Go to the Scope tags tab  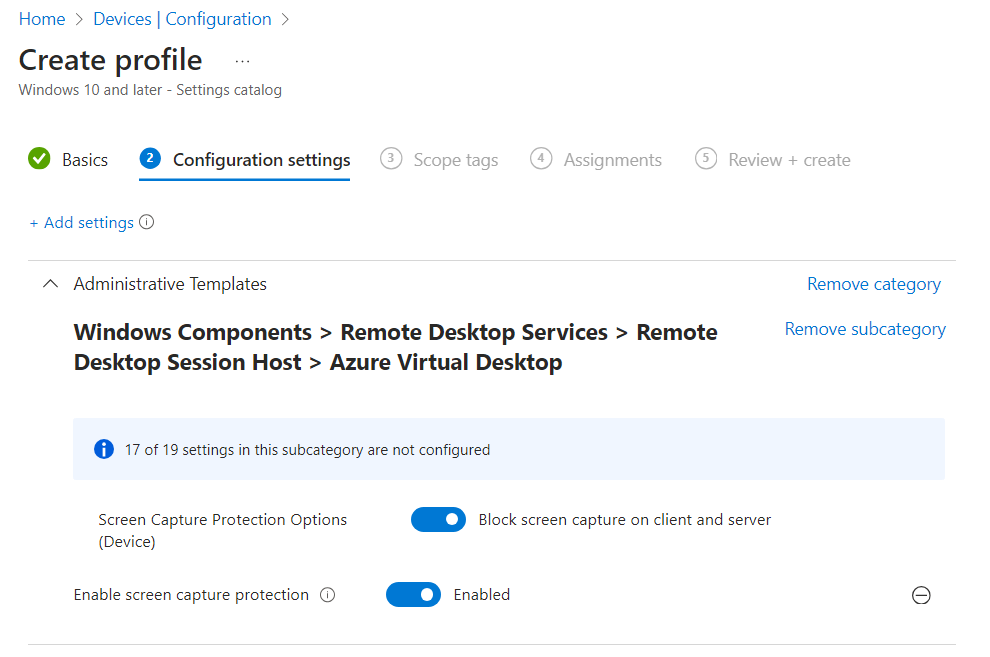[455, 160]
